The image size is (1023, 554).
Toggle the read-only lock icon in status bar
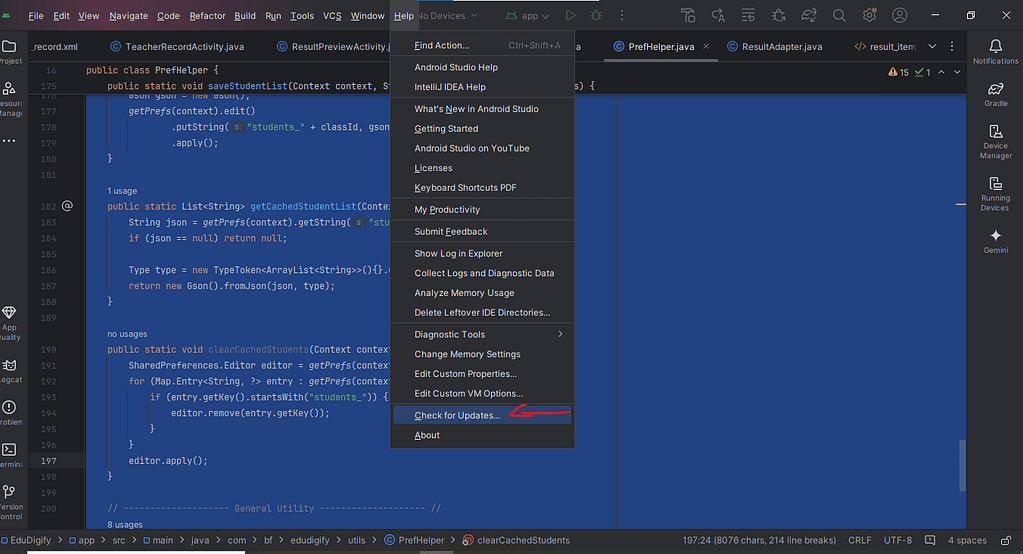[x=1006, y=540]
